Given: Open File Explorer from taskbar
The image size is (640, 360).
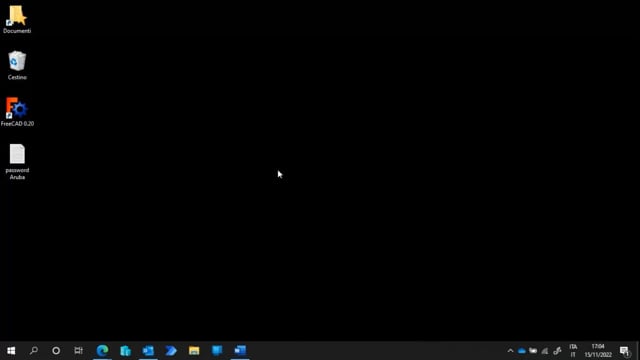Looking at the screenshot, I should click(194, 351).
